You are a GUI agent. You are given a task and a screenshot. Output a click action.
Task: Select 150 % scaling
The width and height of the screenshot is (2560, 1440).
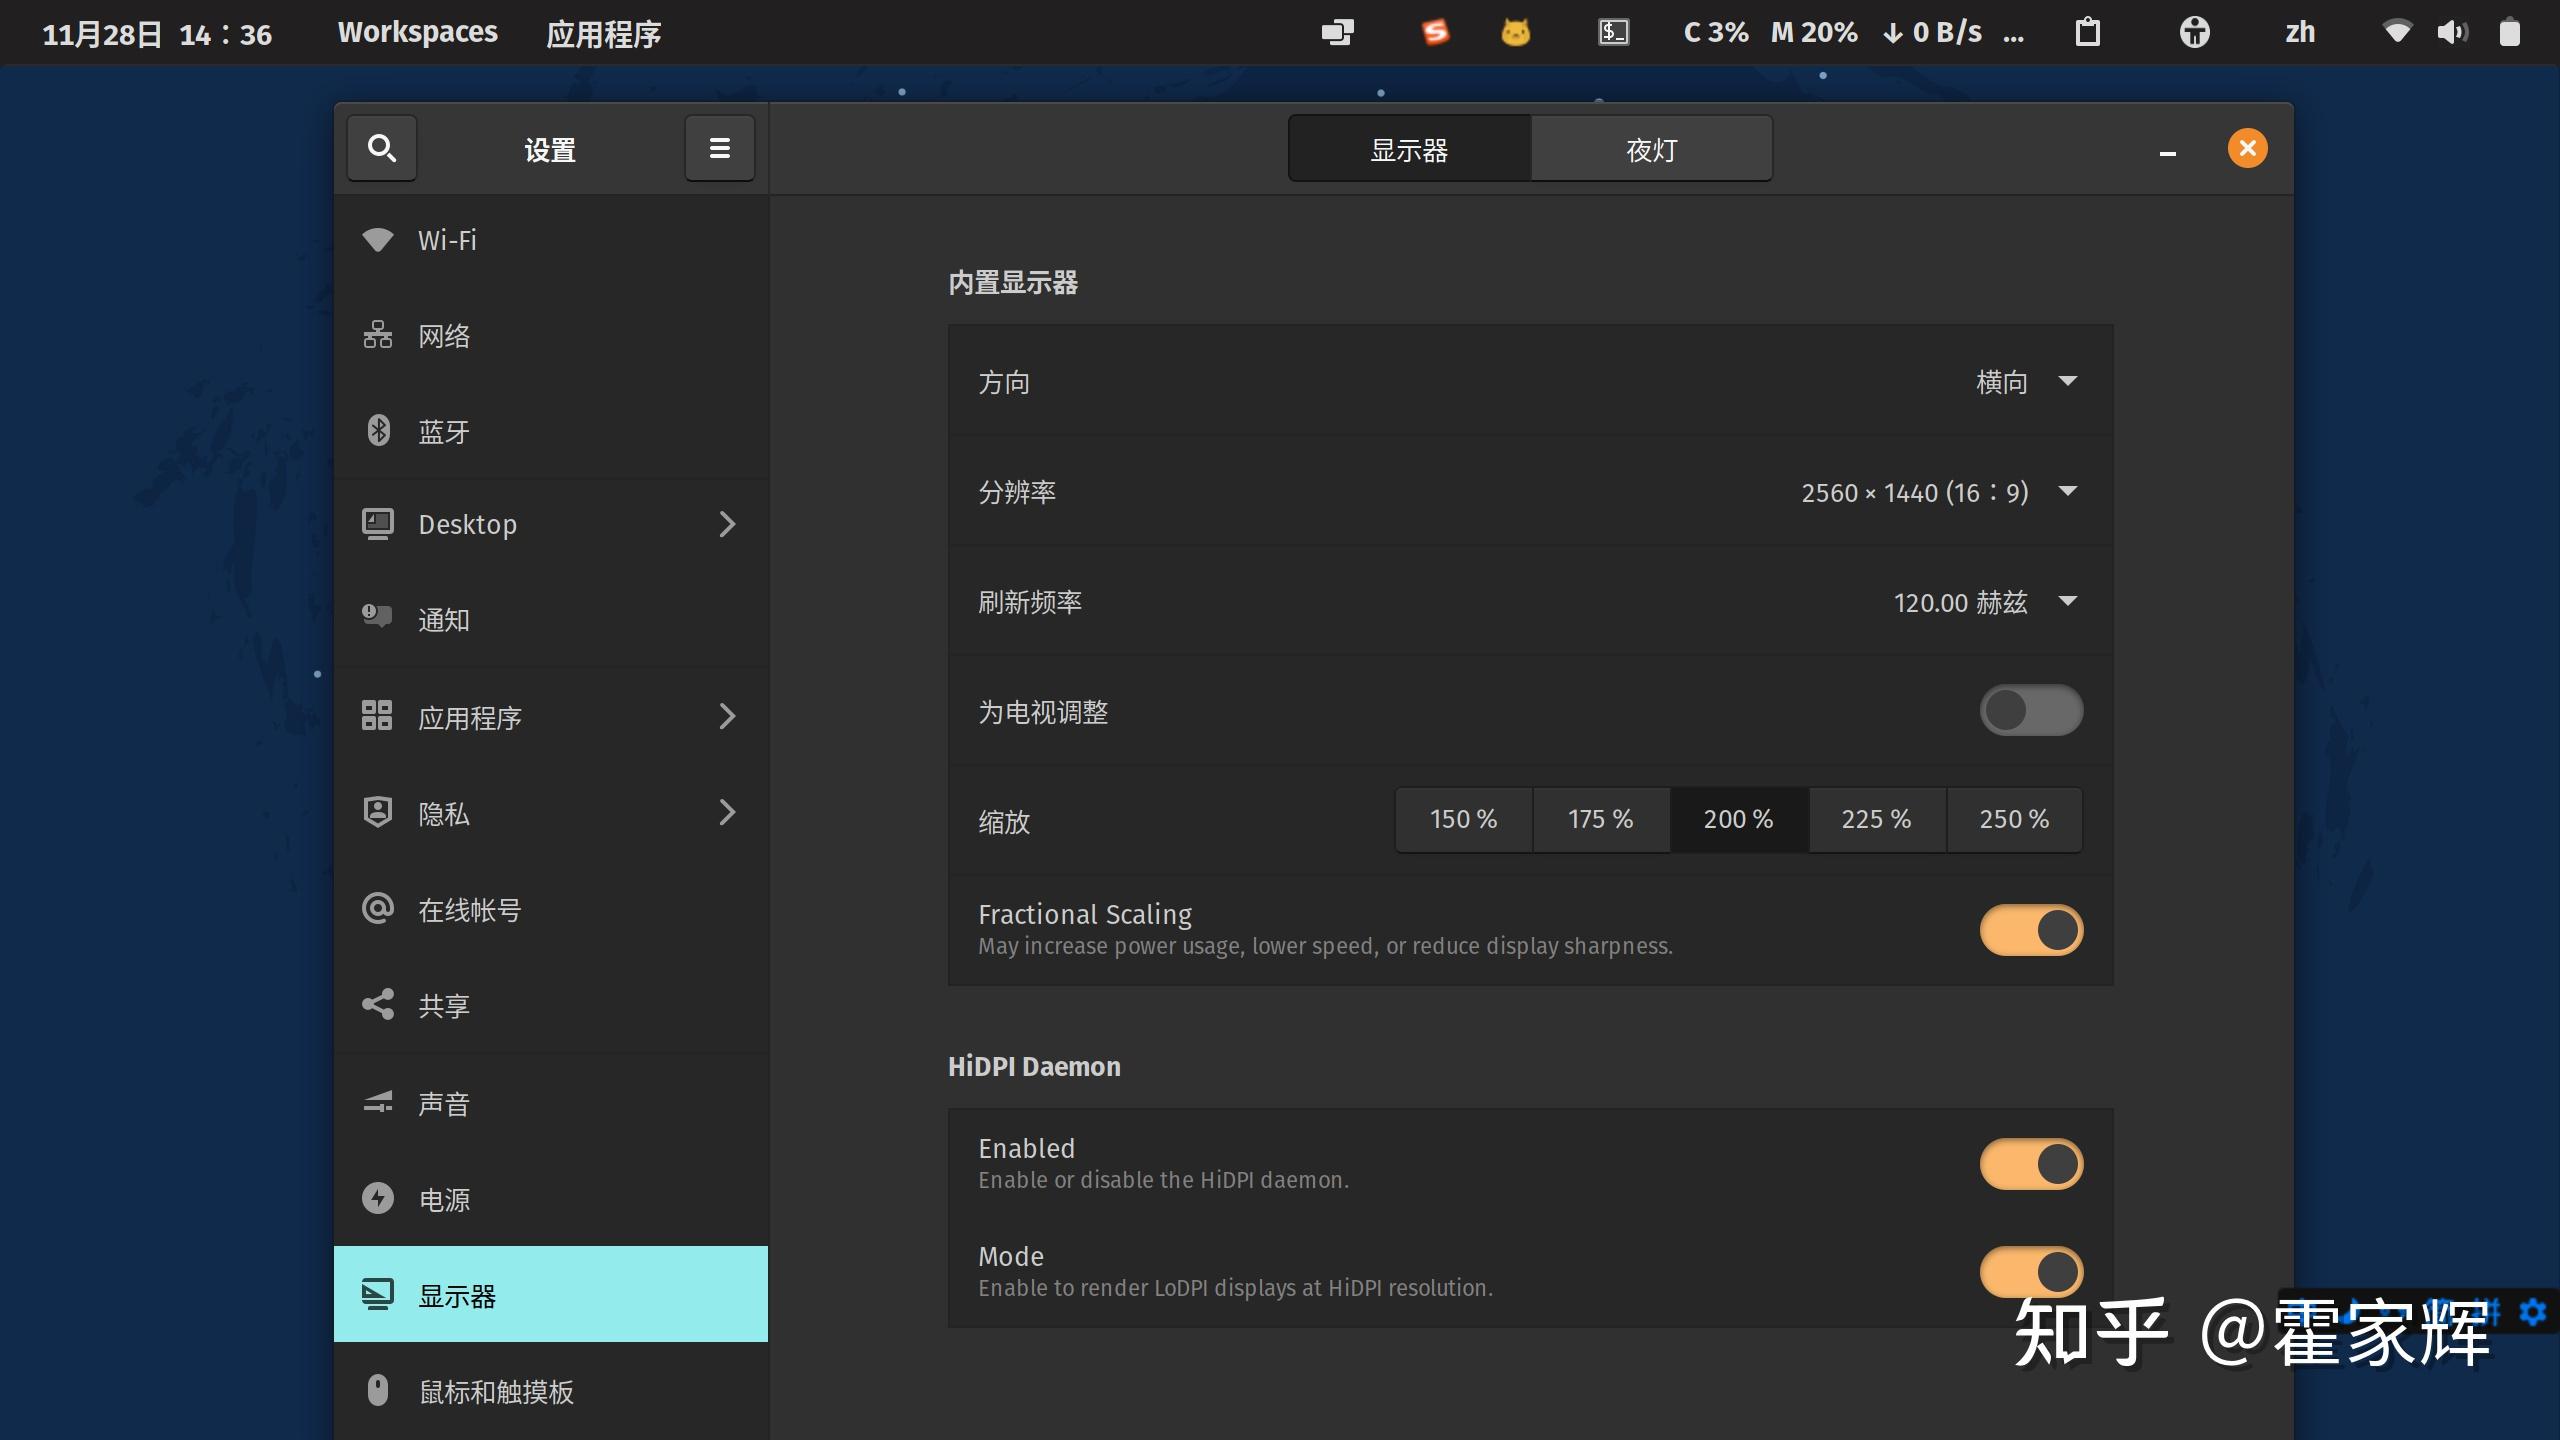pos(1463,819)
